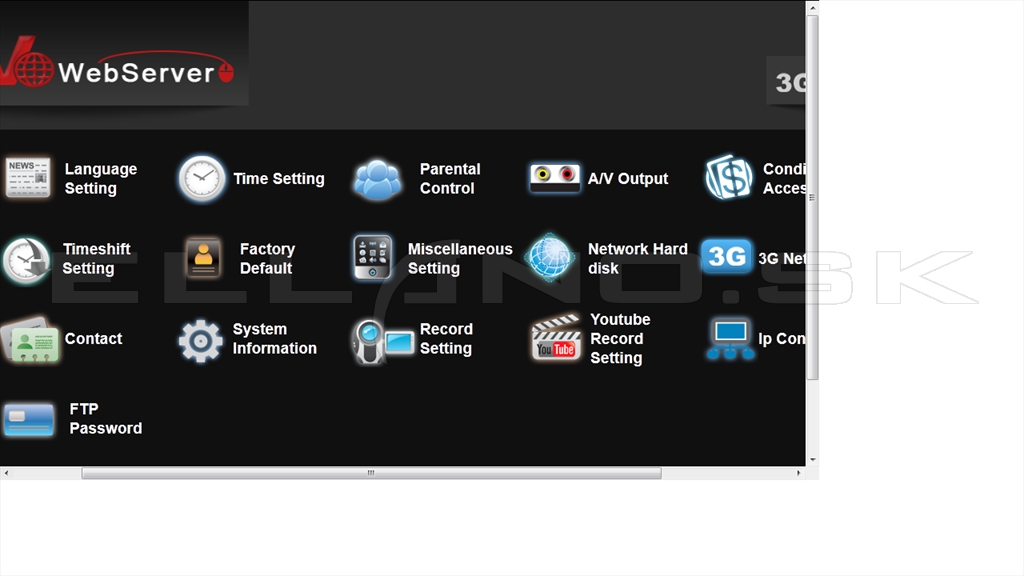This screenshot has width=1024, height=576.
Task: Select the A/V Output text label
Action: [628, 179]
